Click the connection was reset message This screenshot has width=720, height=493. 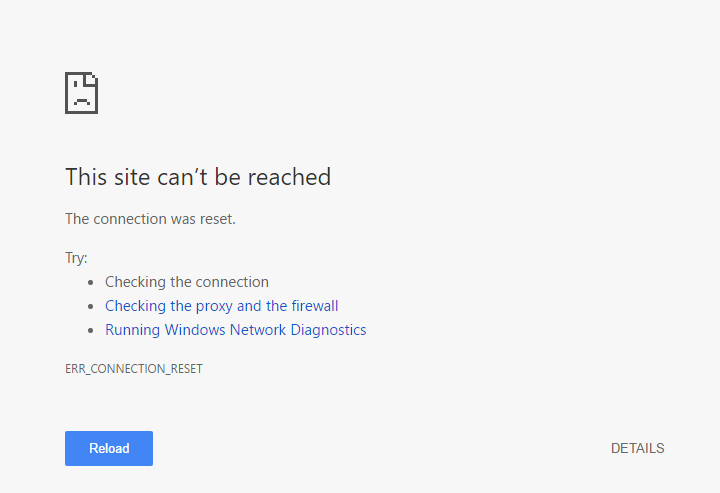pyautogui.click(x=150, y=219)
